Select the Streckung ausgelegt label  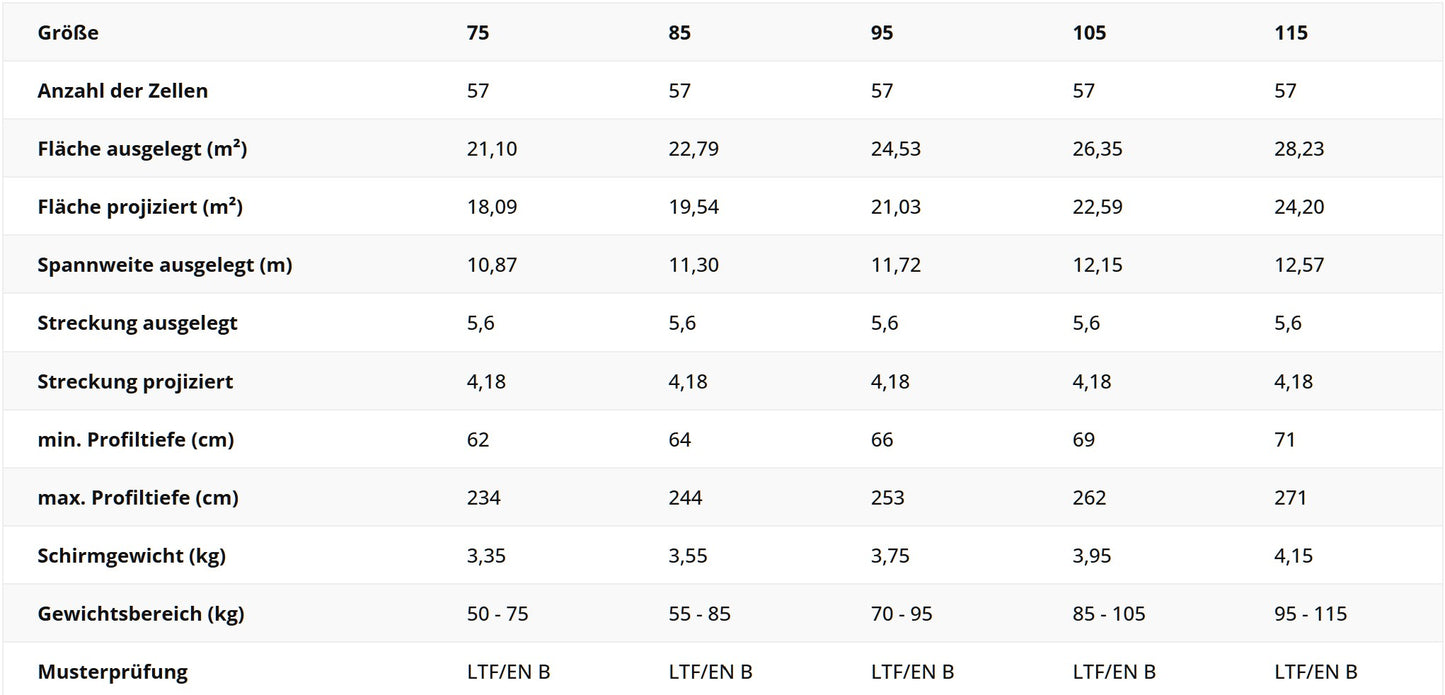coord(138,323)
